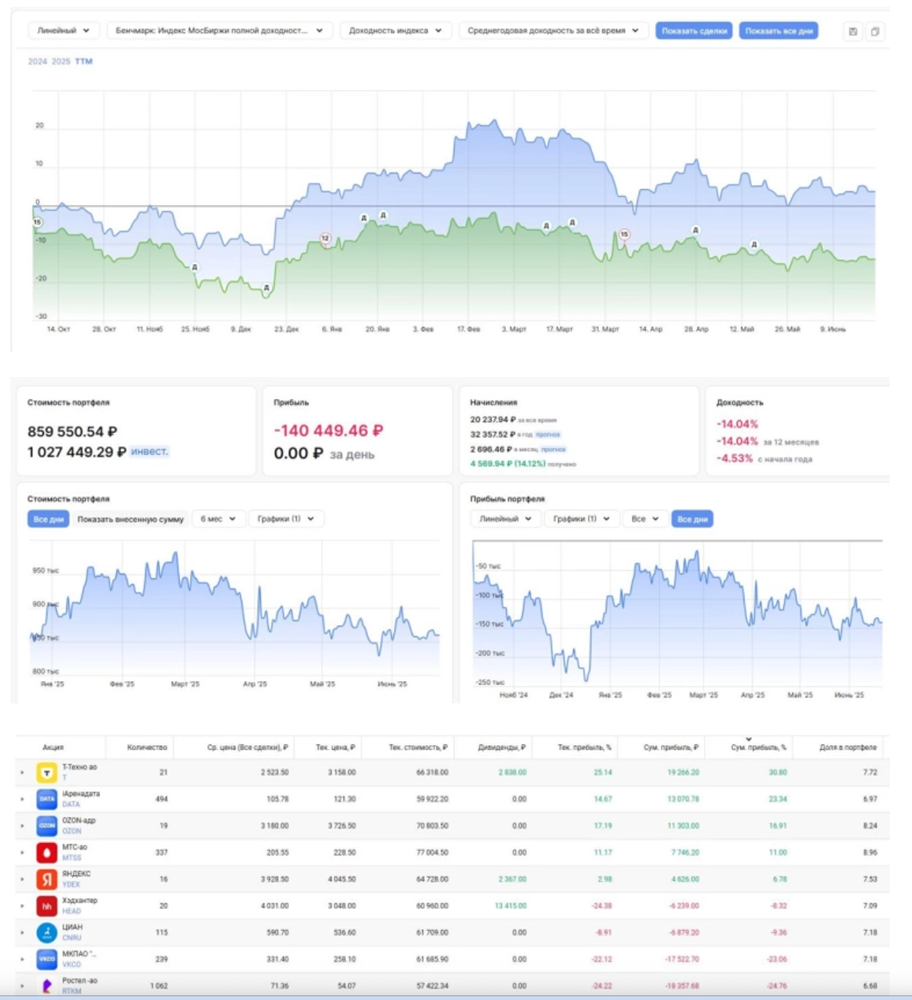Expand the МКПАО VKCO table row
This screenshot has height=1000, width=912.
point(22,959)
